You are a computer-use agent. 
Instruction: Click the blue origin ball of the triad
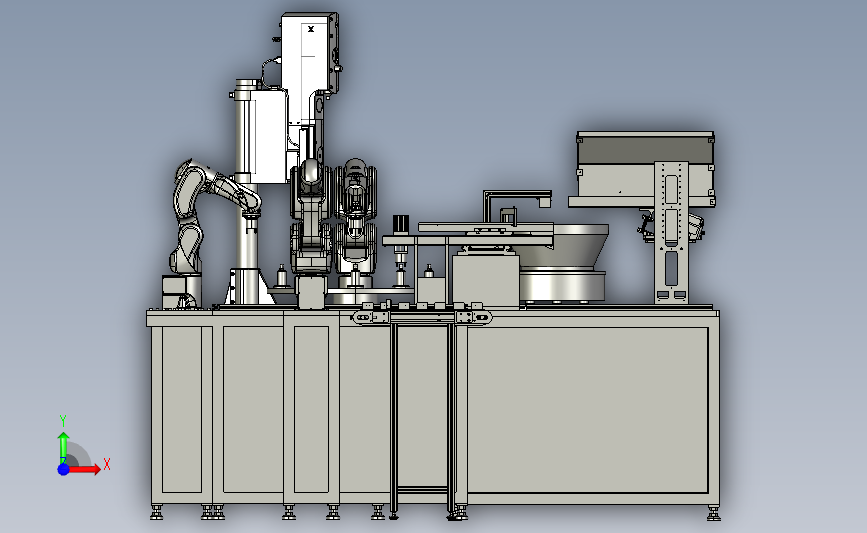coord(63,469)
